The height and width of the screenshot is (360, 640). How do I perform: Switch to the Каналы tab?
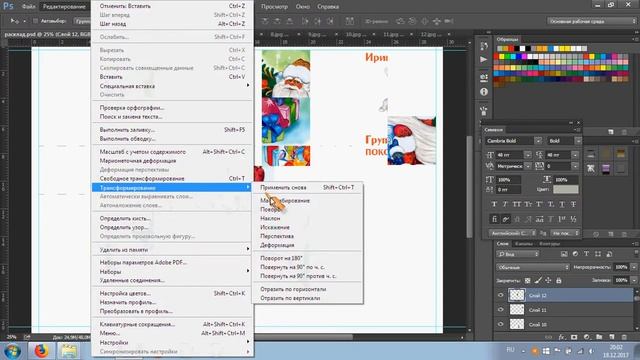(524, 244)
